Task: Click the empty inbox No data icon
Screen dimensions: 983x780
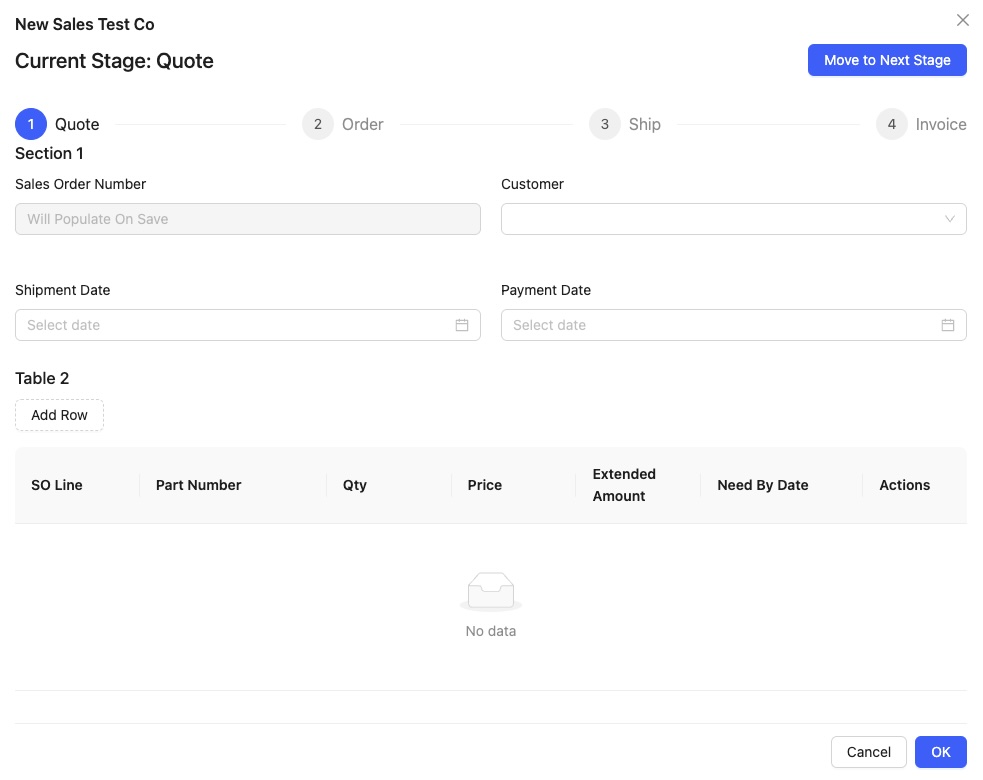Action: (491, 591)
